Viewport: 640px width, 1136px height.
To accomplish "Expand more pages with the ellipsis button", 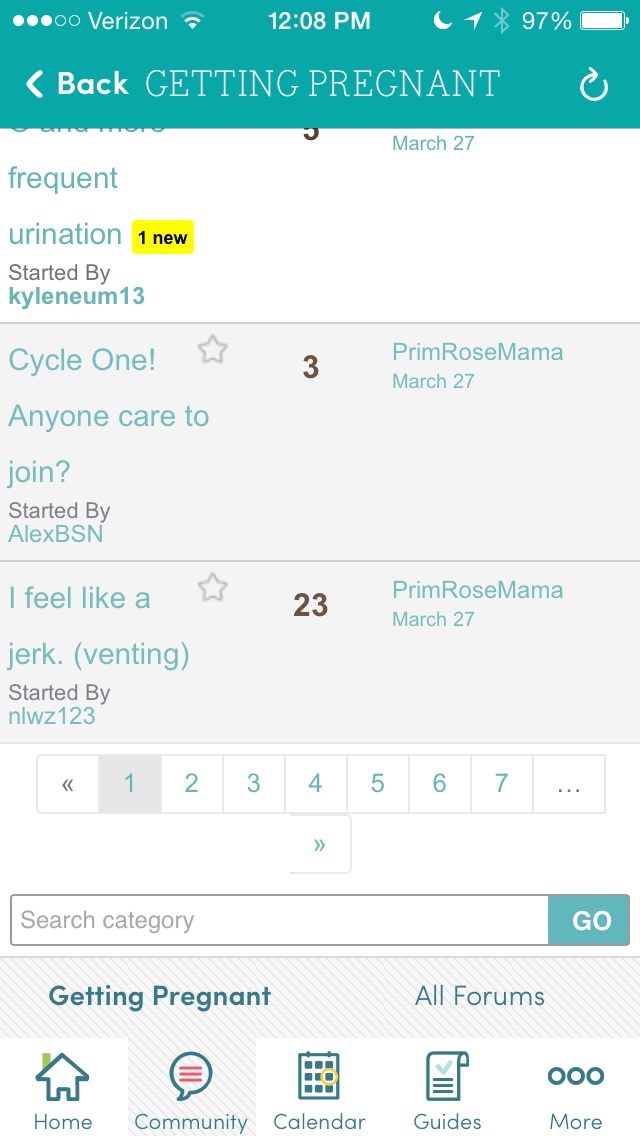I will click(569, 784).
